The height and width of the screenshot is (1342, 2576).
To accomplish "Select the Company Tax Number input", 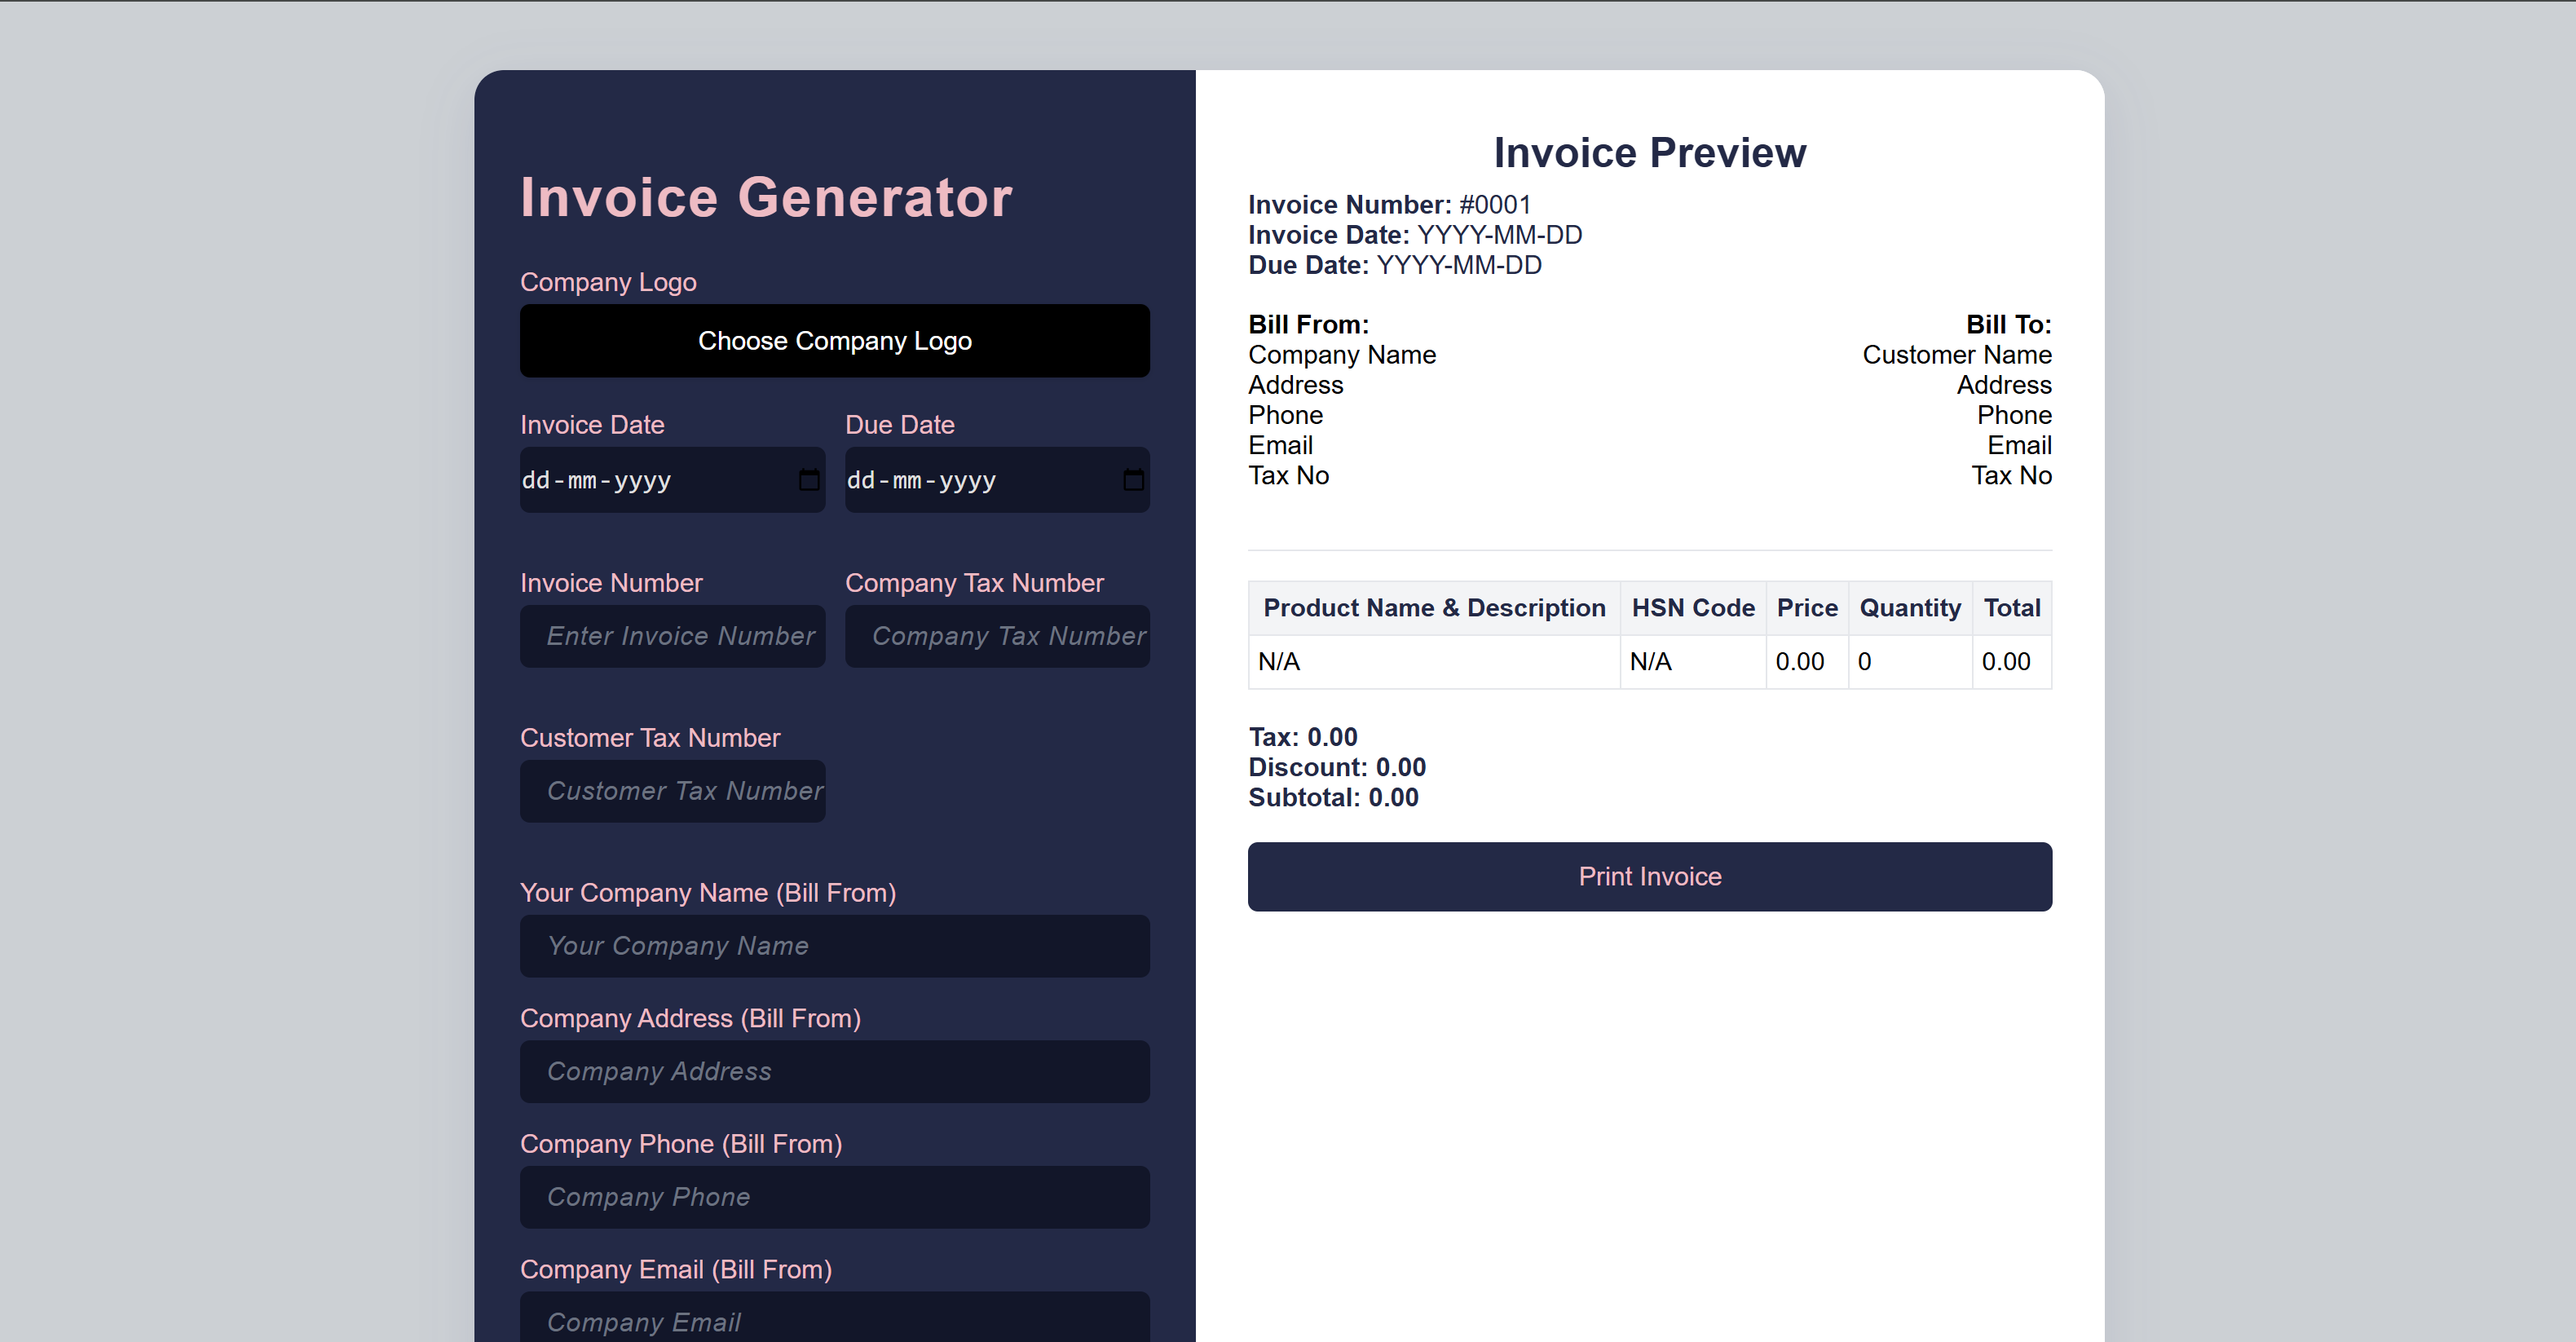I will pos(997,636).
